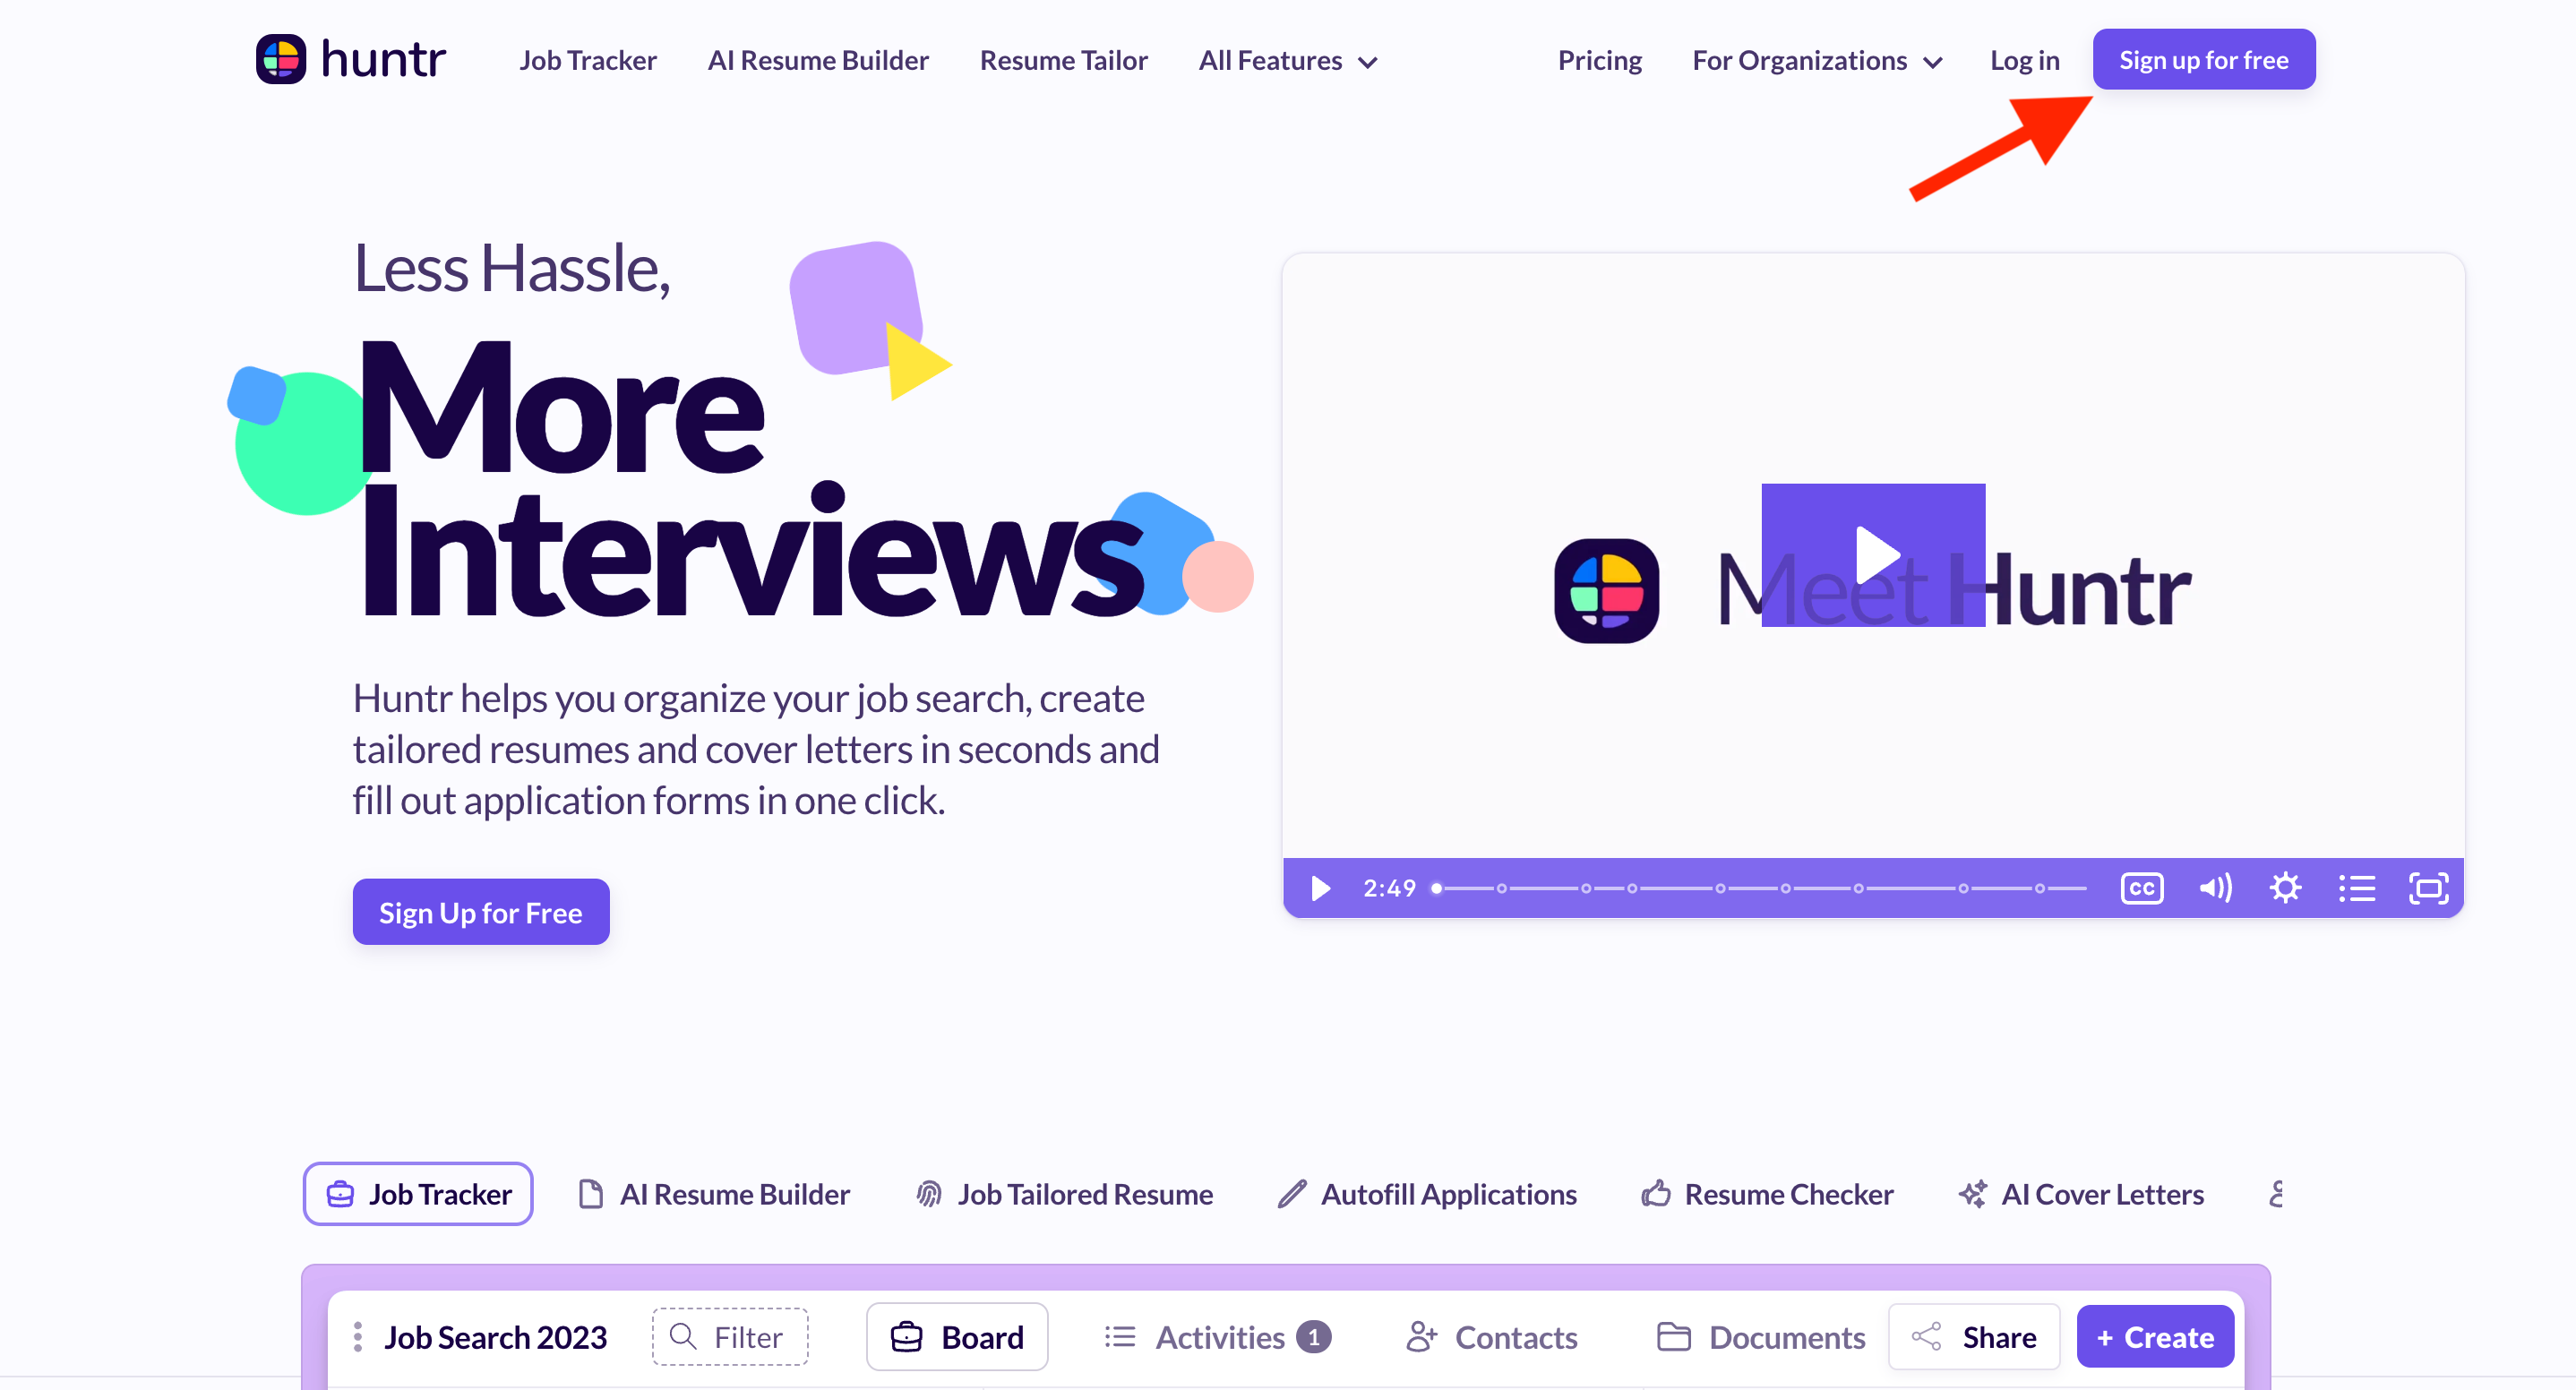Click the video progress timeline bar
Viewport: 2576px width, 1390px height.
pos(1760,888)
